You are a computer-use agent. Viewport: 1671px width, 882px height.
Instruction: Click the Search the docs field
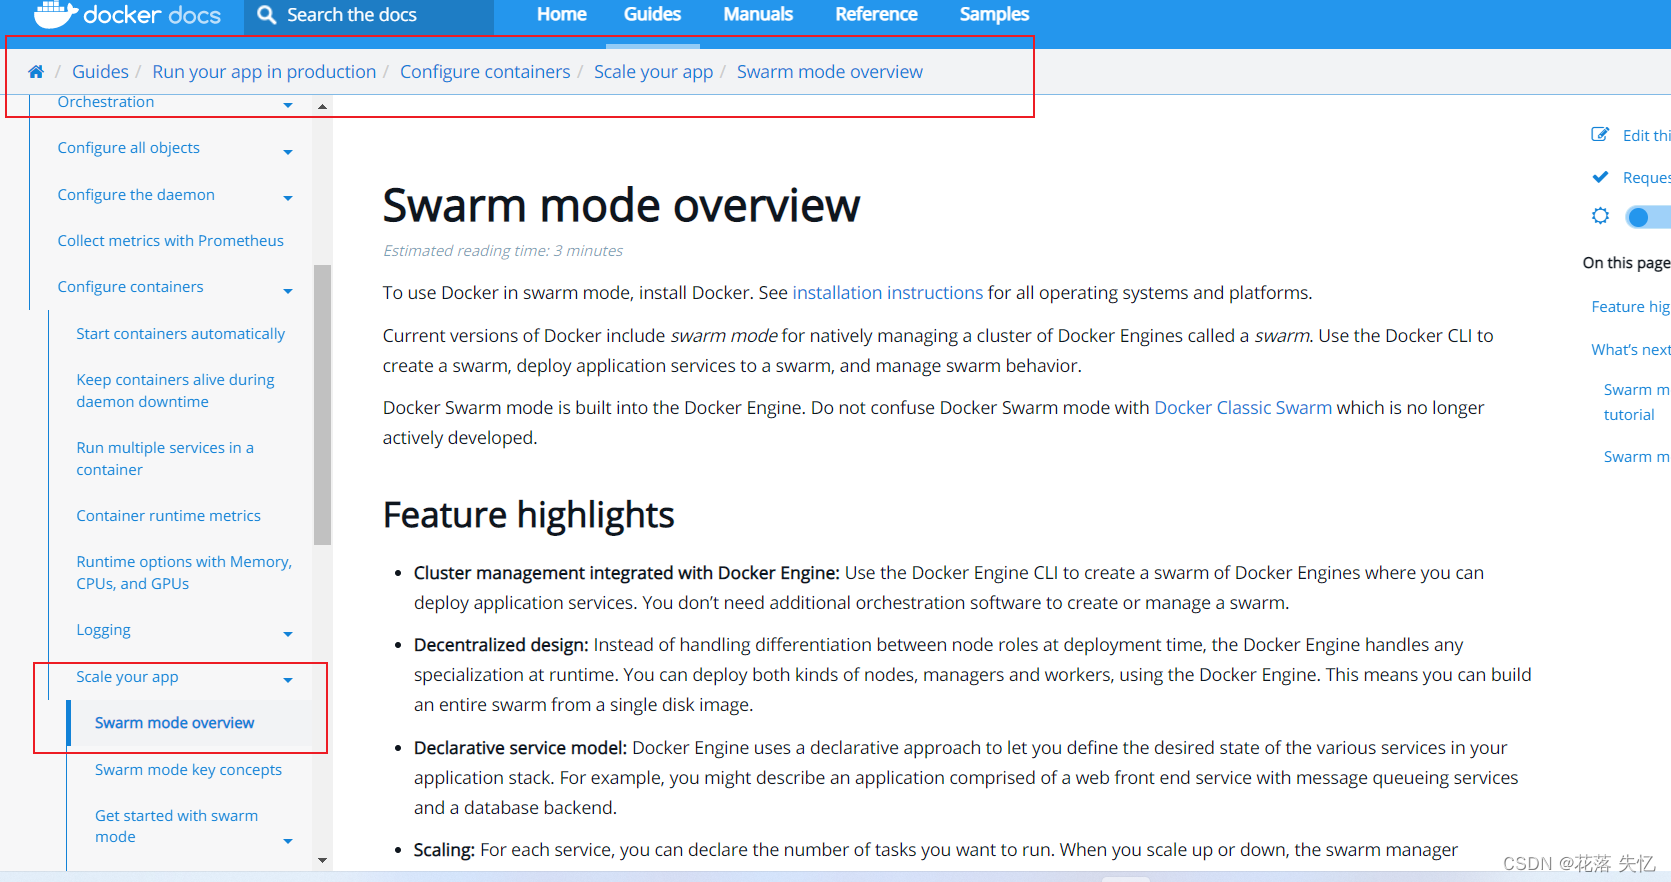(369, 16)
